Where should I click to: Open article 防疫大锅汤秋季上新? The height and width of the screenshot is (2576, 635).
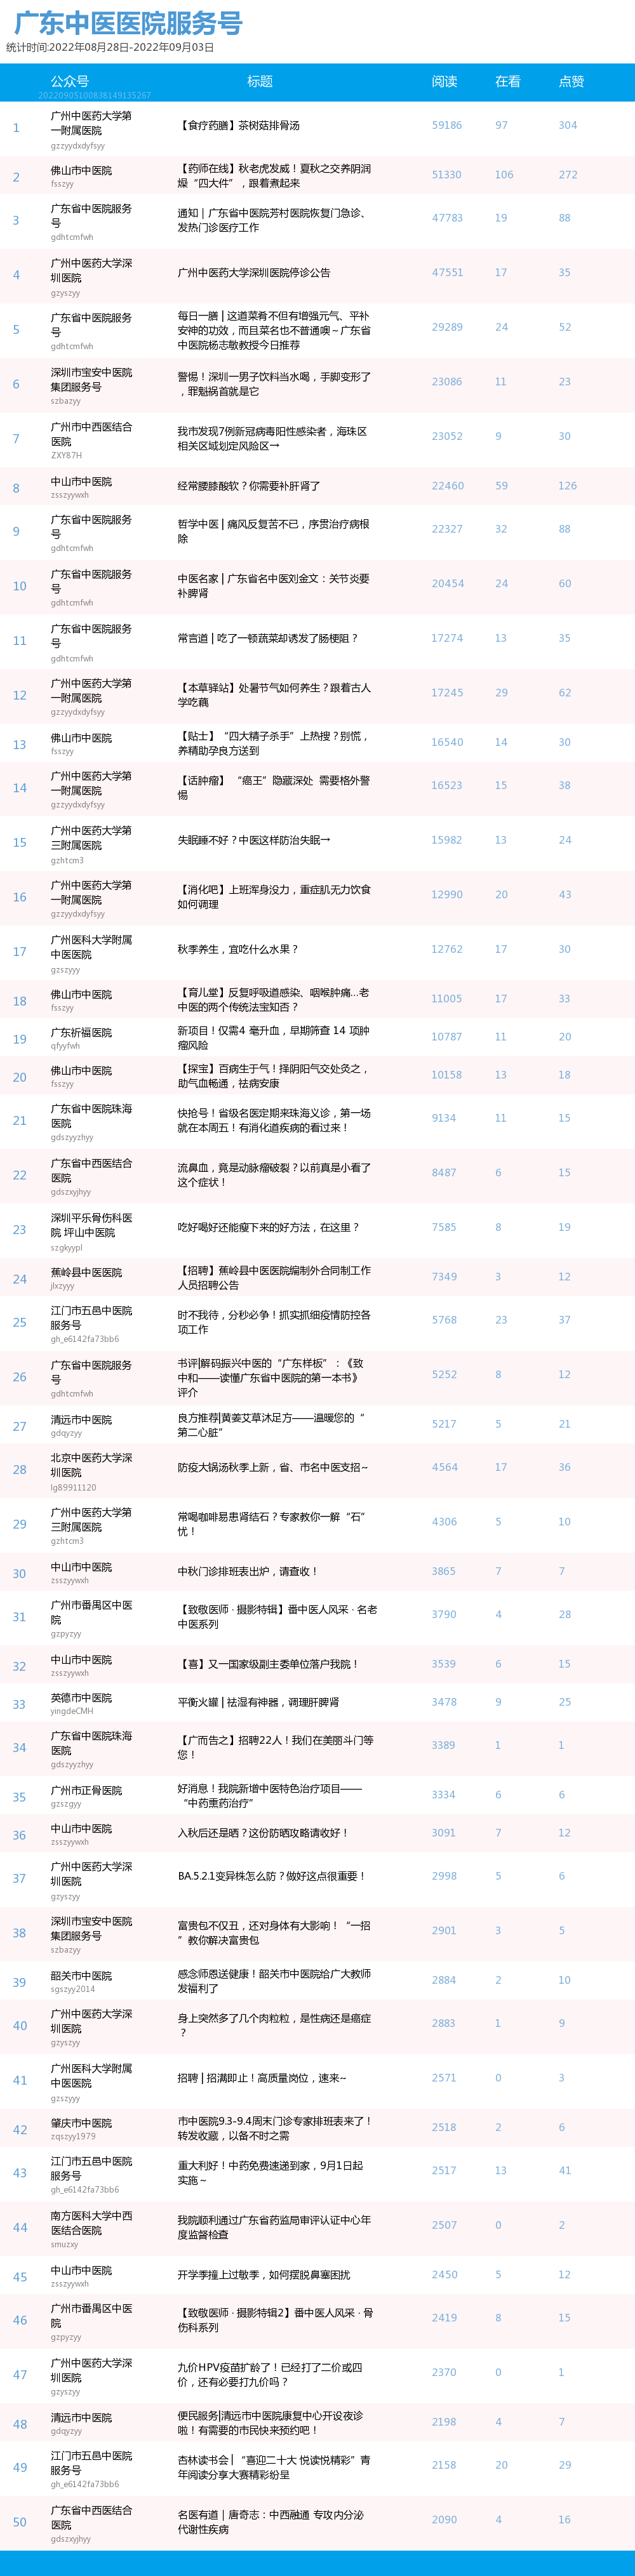click(273, 1467)
